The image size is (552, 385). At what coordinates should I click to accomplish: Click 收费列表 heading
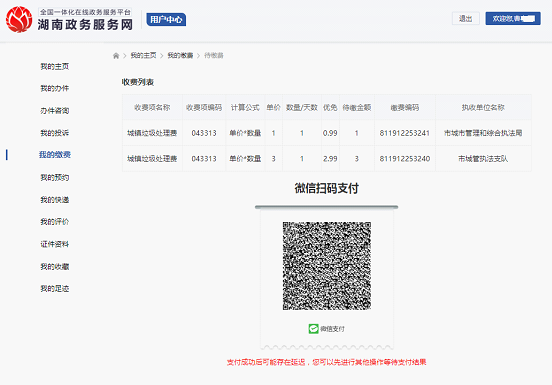[x=138, y=82]
